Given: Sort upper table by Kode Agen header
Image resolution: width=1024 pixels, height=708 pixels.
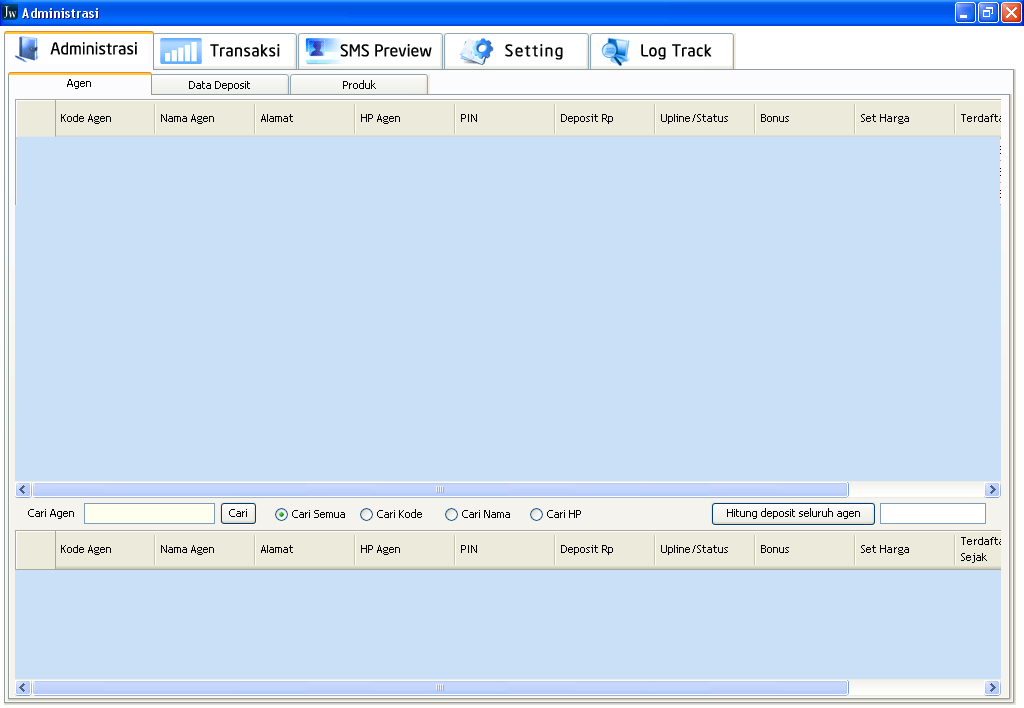Looking at the screenshot, I should click(104, 118).
